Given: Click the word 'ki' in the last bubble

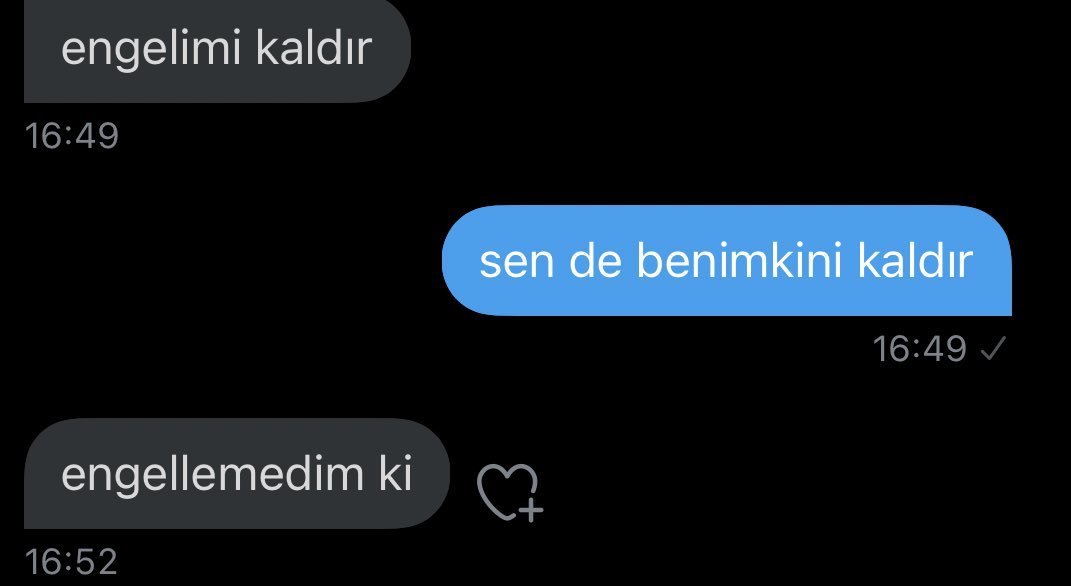Looking at the screenshot, I should click(396, 472).
